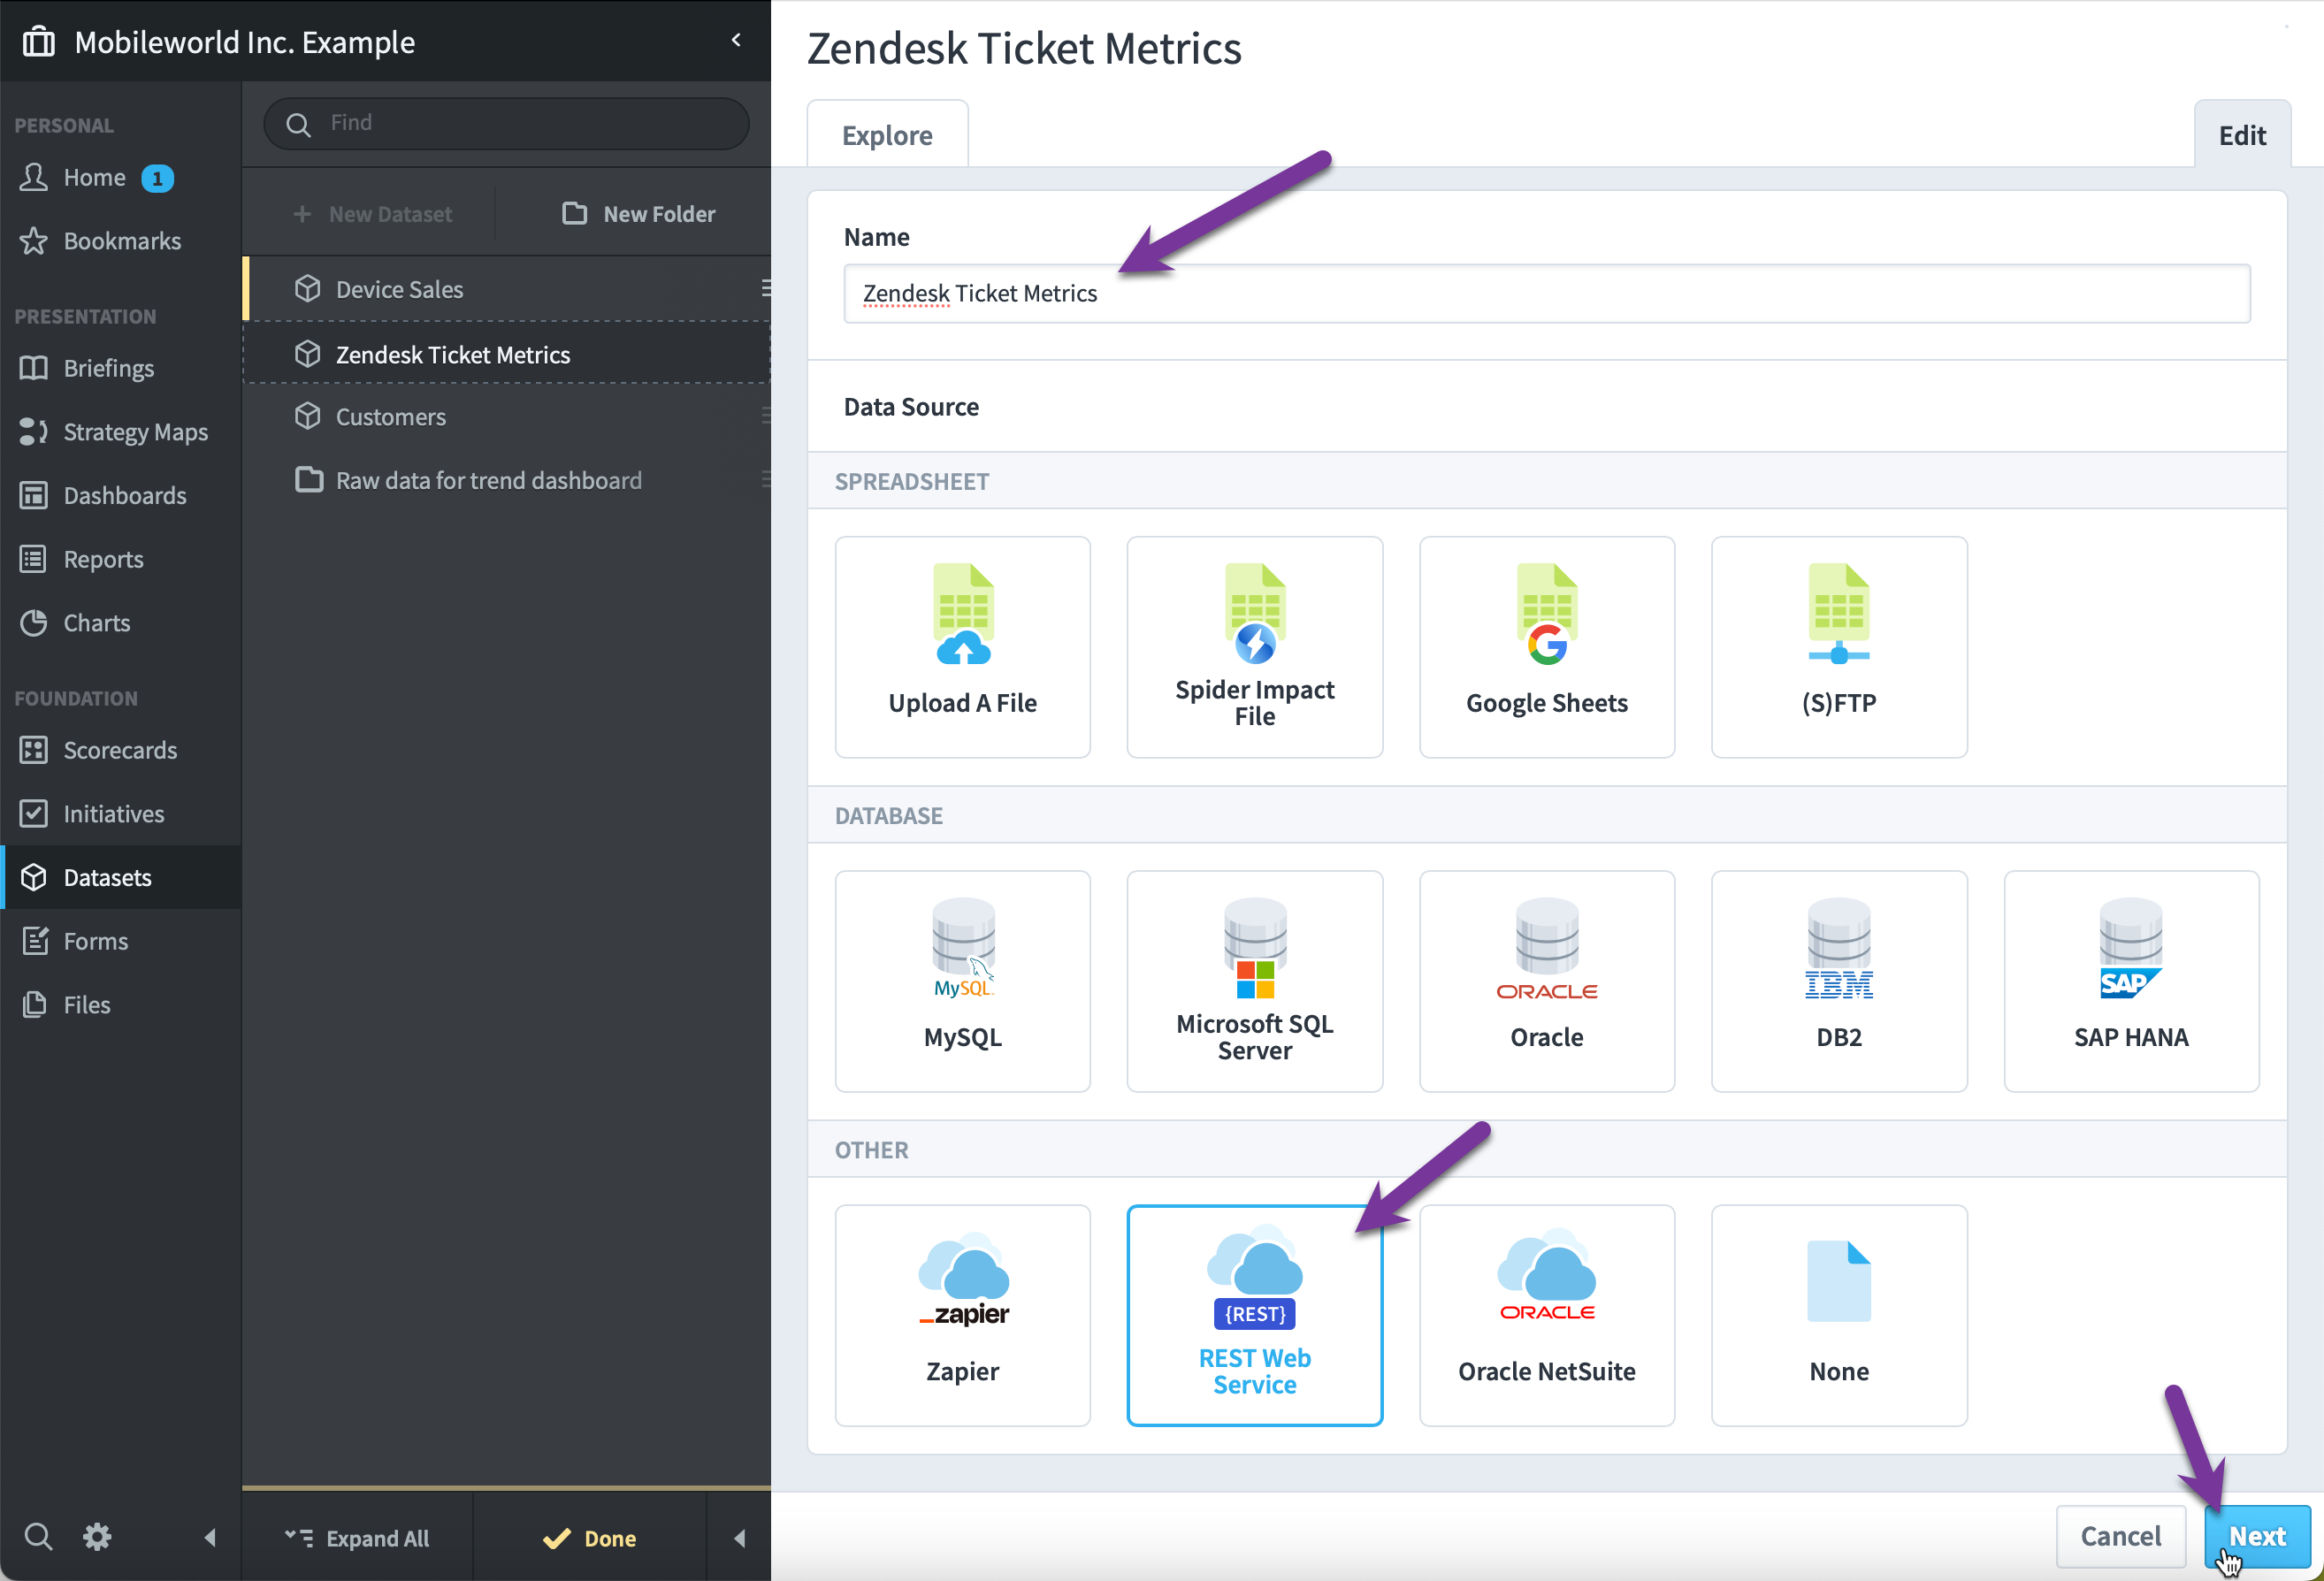Open the settings gear icon
This screenshot has width=2324, height=1581.
pyautogui.click(x=97, y=1536)
